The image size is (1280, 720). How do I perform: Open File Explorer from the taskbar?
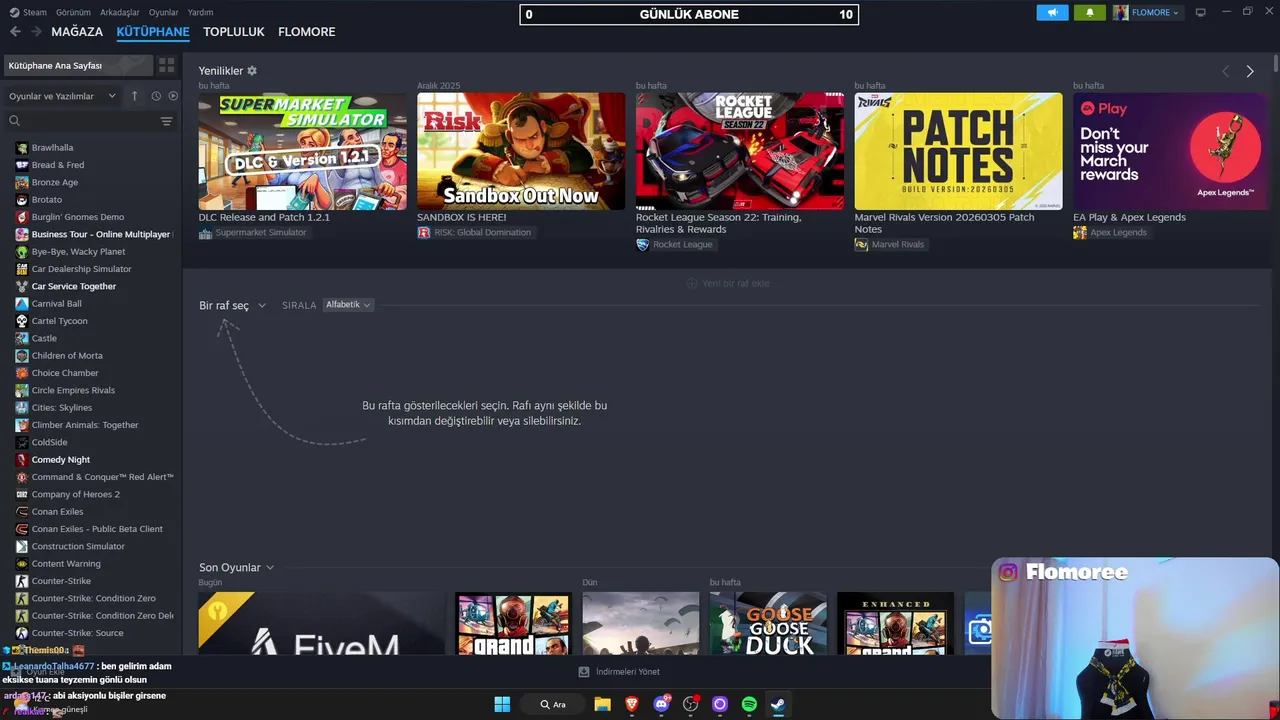tap(602, 704)
